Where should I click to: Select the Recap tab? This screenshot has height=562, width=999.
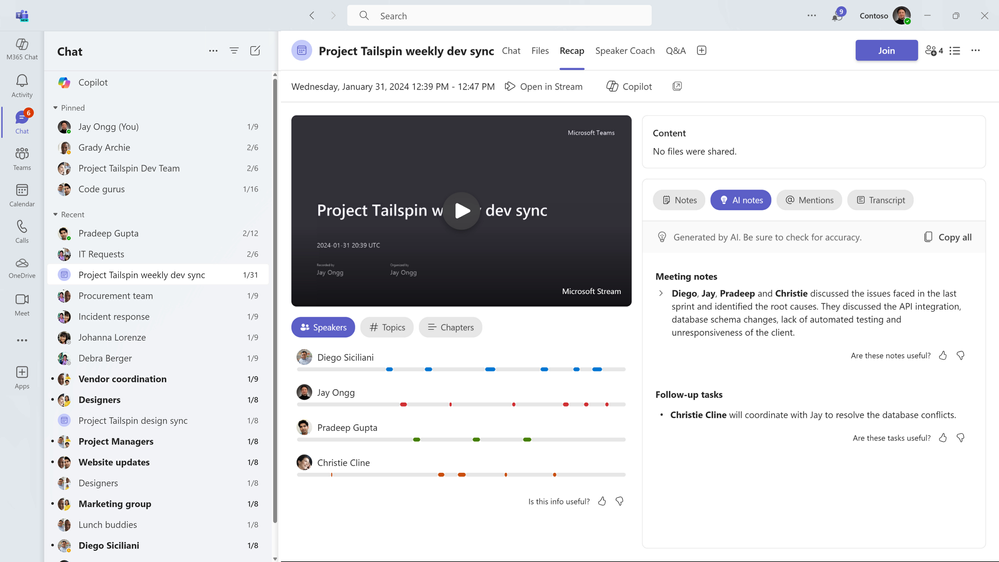pyautogui.click(x=571, y=50)
